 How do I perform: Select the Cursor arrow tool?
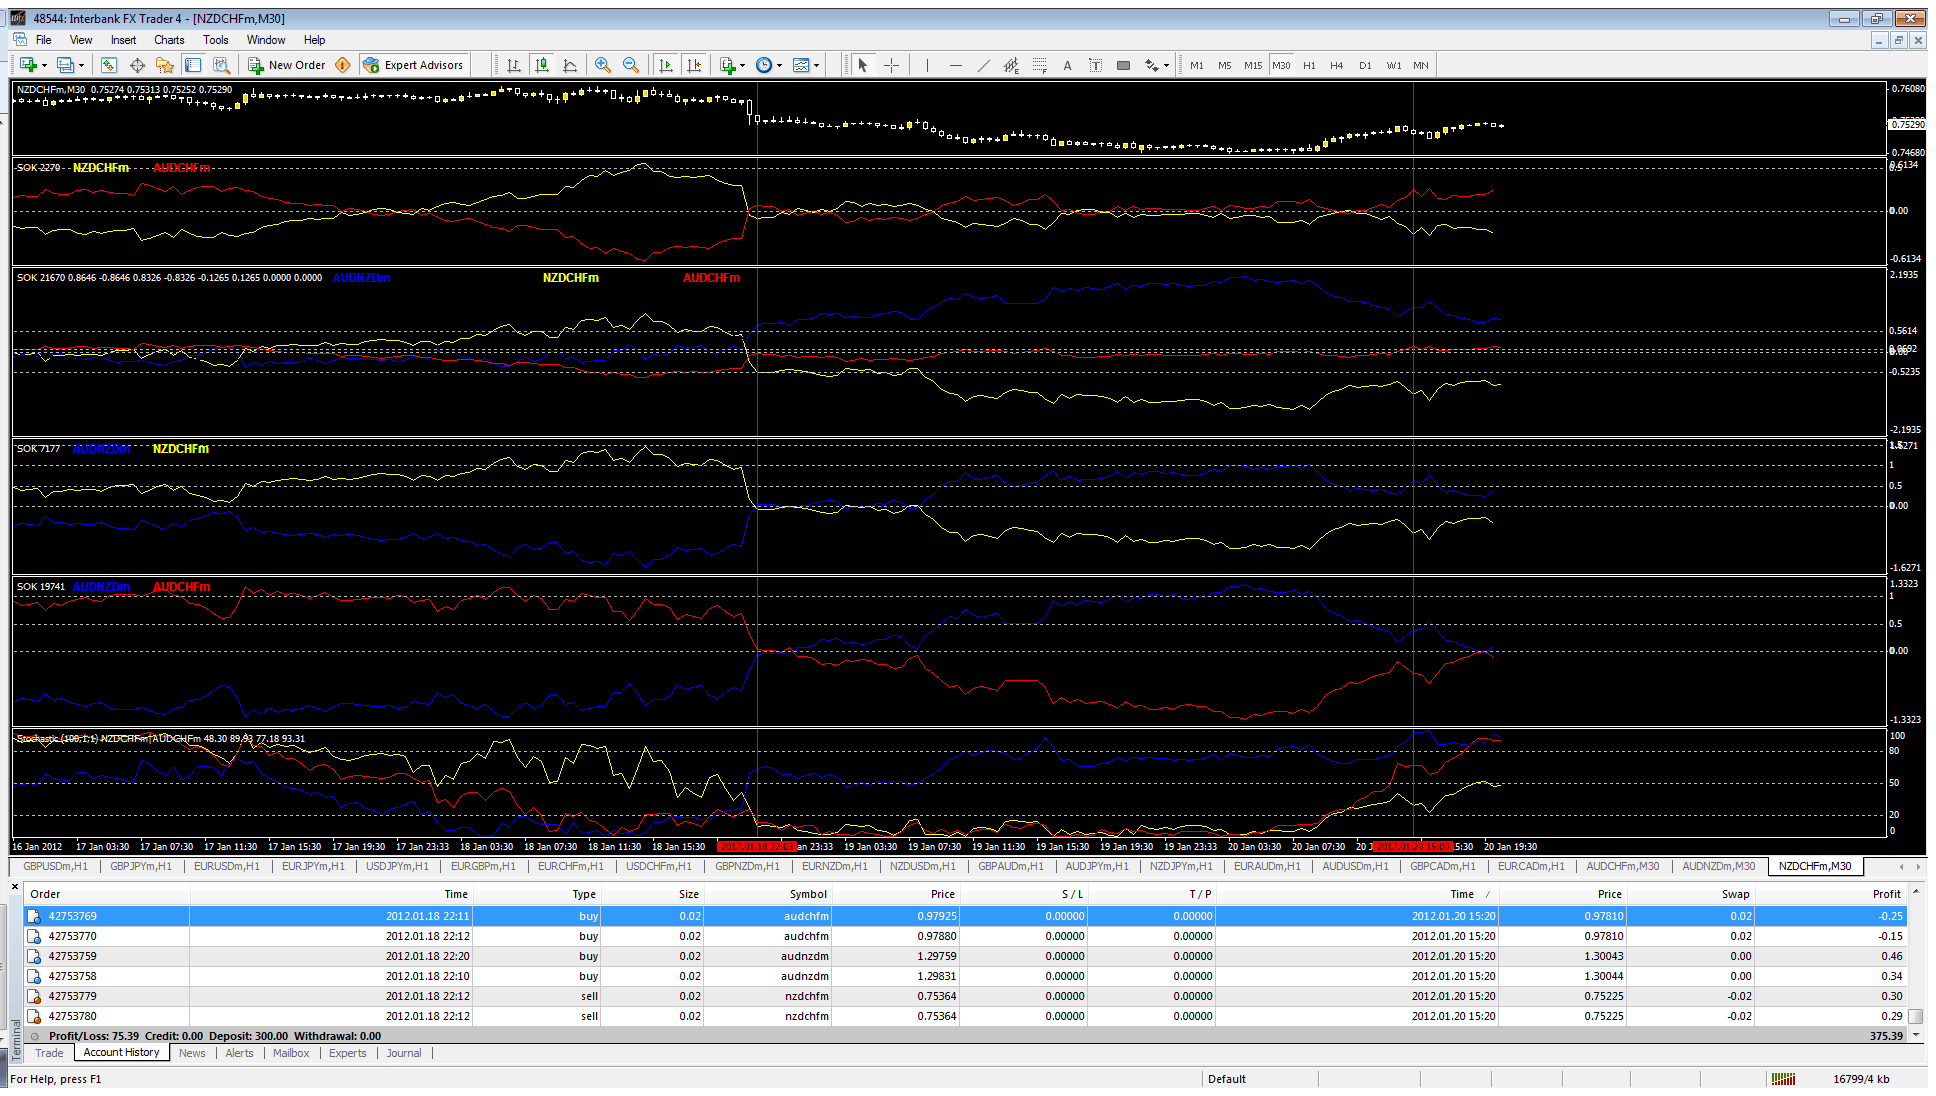point(862,65)
